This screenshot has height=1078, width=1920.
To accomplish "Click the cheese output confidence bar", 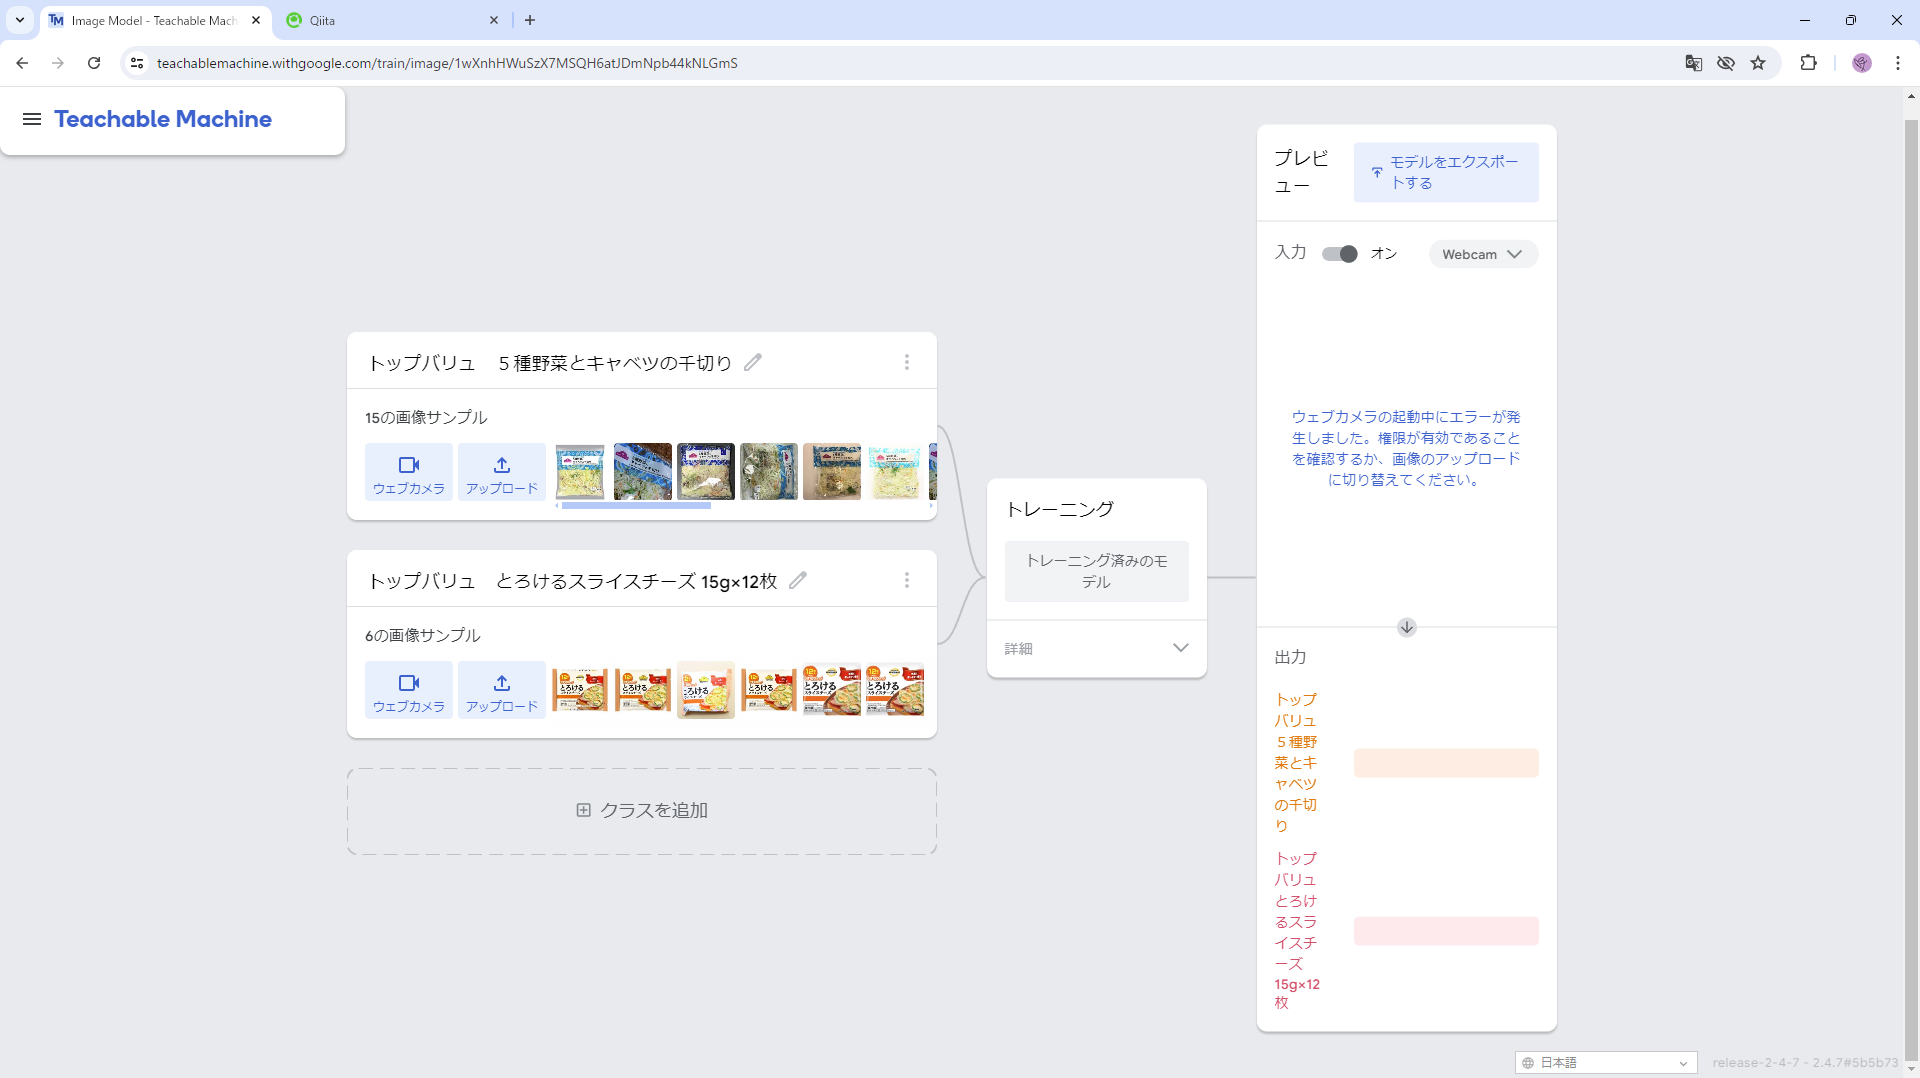I will click(1445, 930).
